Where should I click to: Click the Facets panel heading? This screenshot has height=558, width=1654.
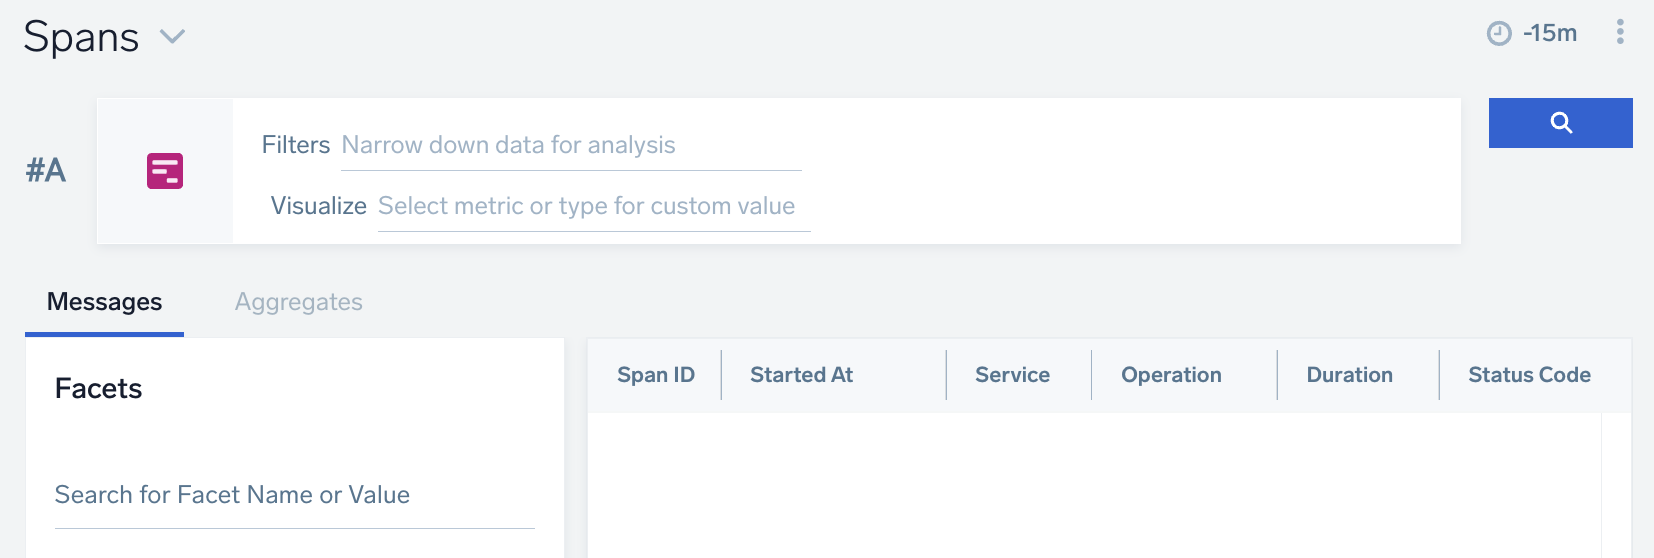pyautogui.click(x=98, y=389)
